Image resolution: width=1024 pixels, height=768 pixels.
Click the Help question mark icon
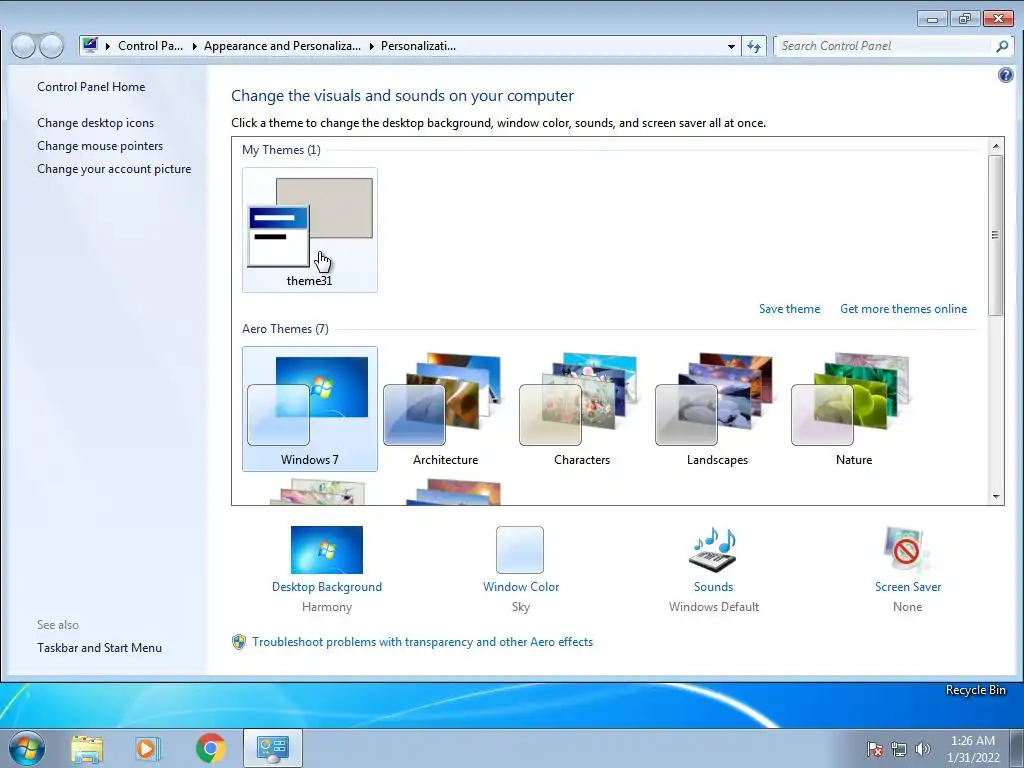1006,75
